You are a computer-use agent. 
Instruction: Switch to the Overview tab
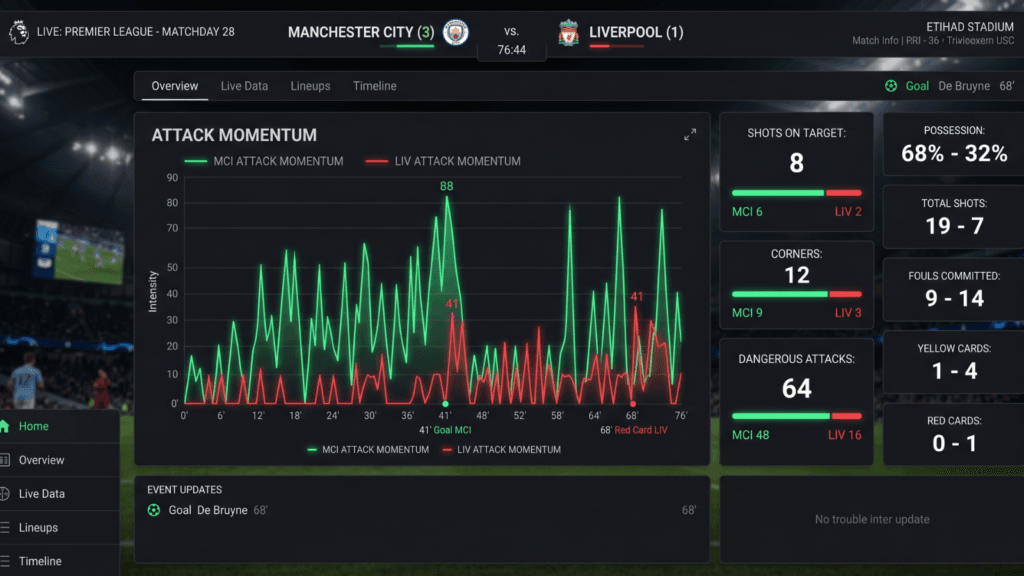point(174,86)
